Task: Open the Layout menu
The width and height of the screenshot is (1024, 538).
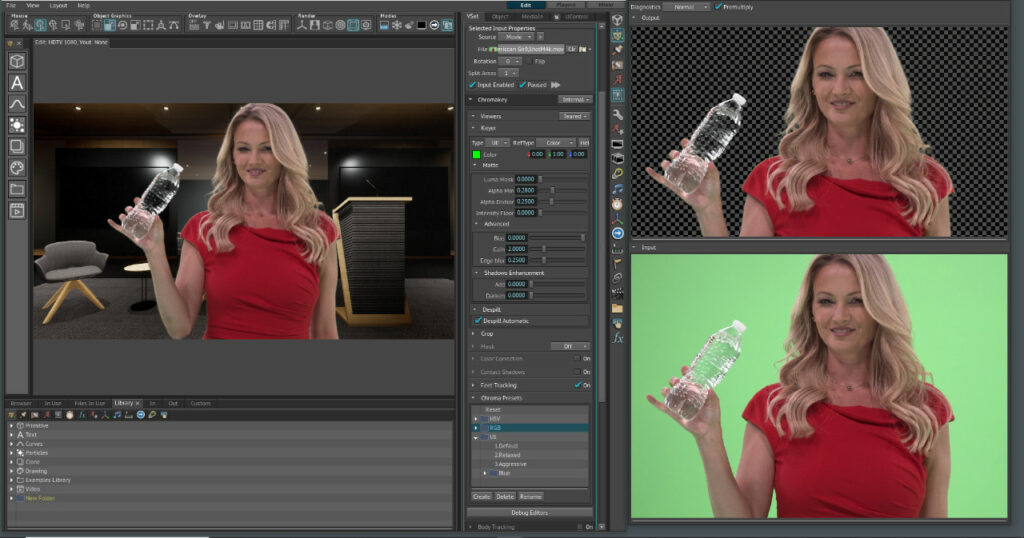Action: coord(58,5)
